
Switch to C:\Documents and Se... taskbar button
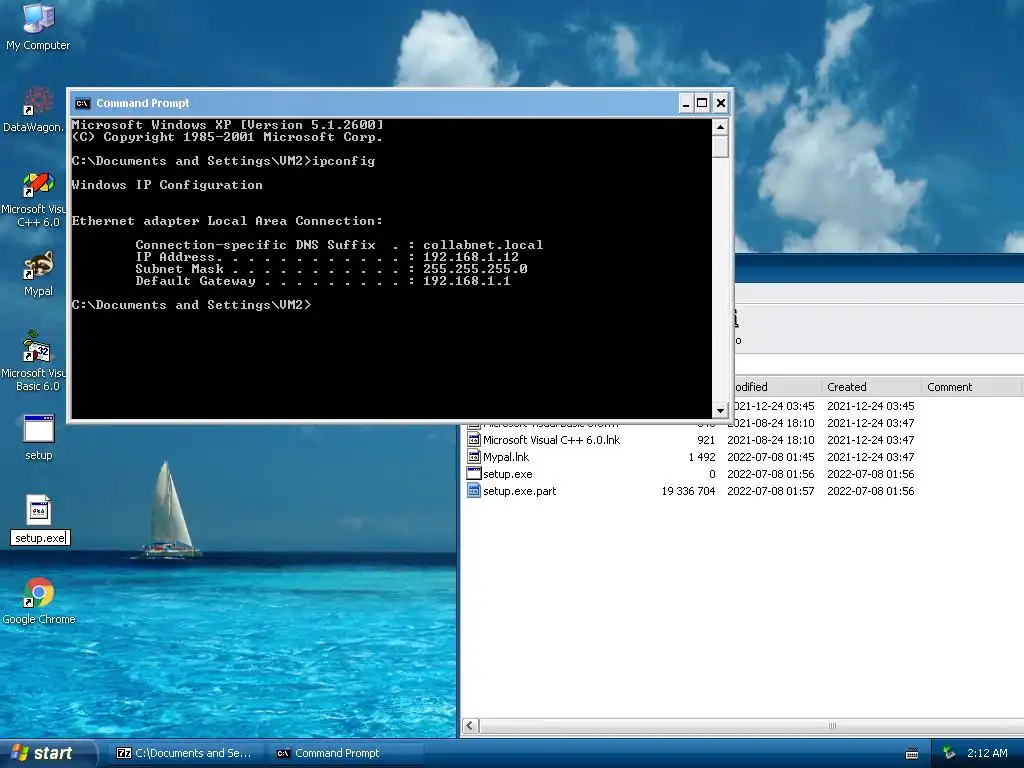tap(185, 753)
